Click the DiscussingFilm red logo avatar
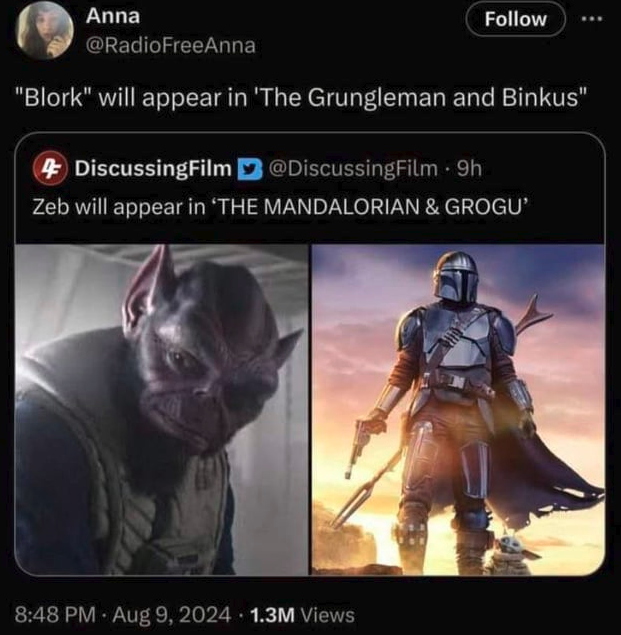The width and height of the screenshot is (621, 635). pos(50,168)
